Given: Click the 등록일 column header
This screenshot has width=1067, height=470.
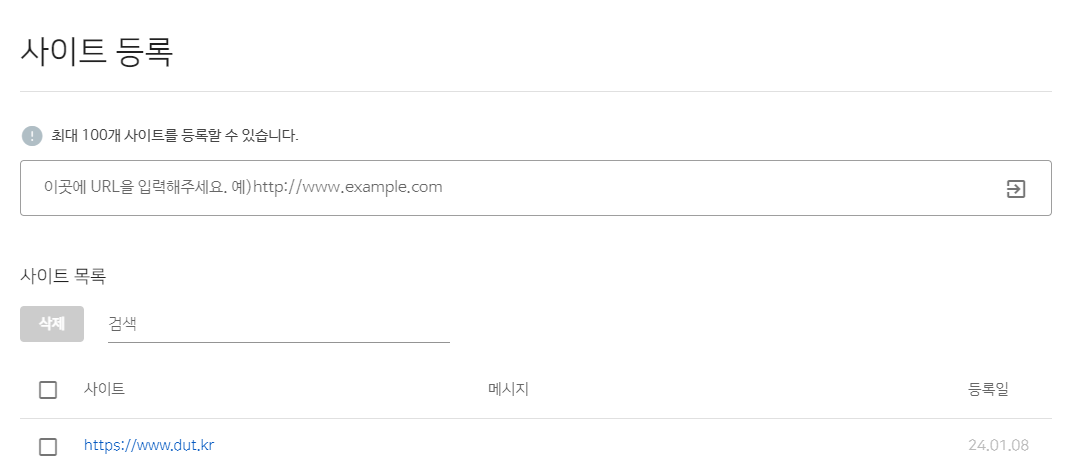Looking at the screenshot, I should pyautogui.click(x=988, y=390).
